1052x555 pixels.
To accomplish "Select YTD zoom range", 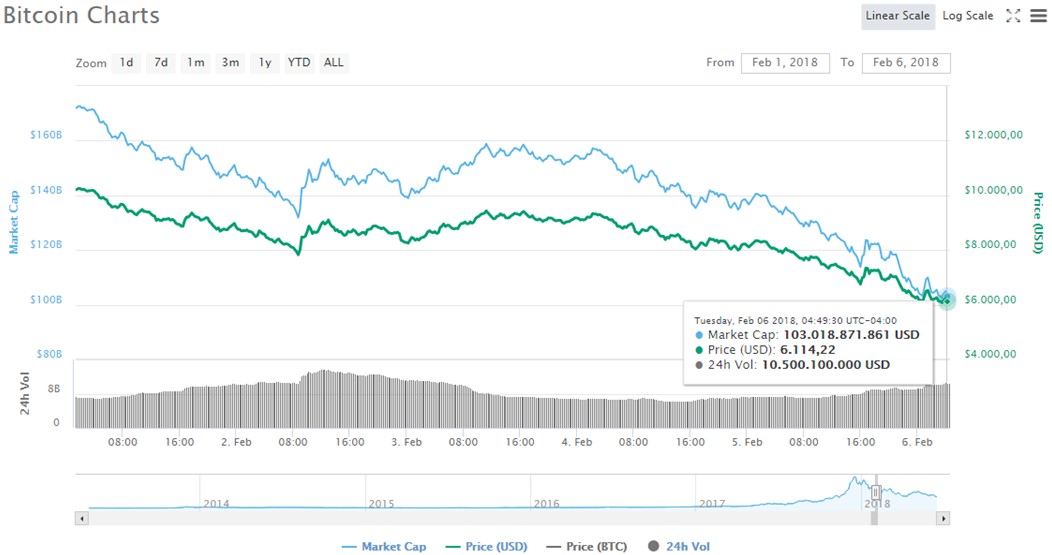I will pos(299,63).
